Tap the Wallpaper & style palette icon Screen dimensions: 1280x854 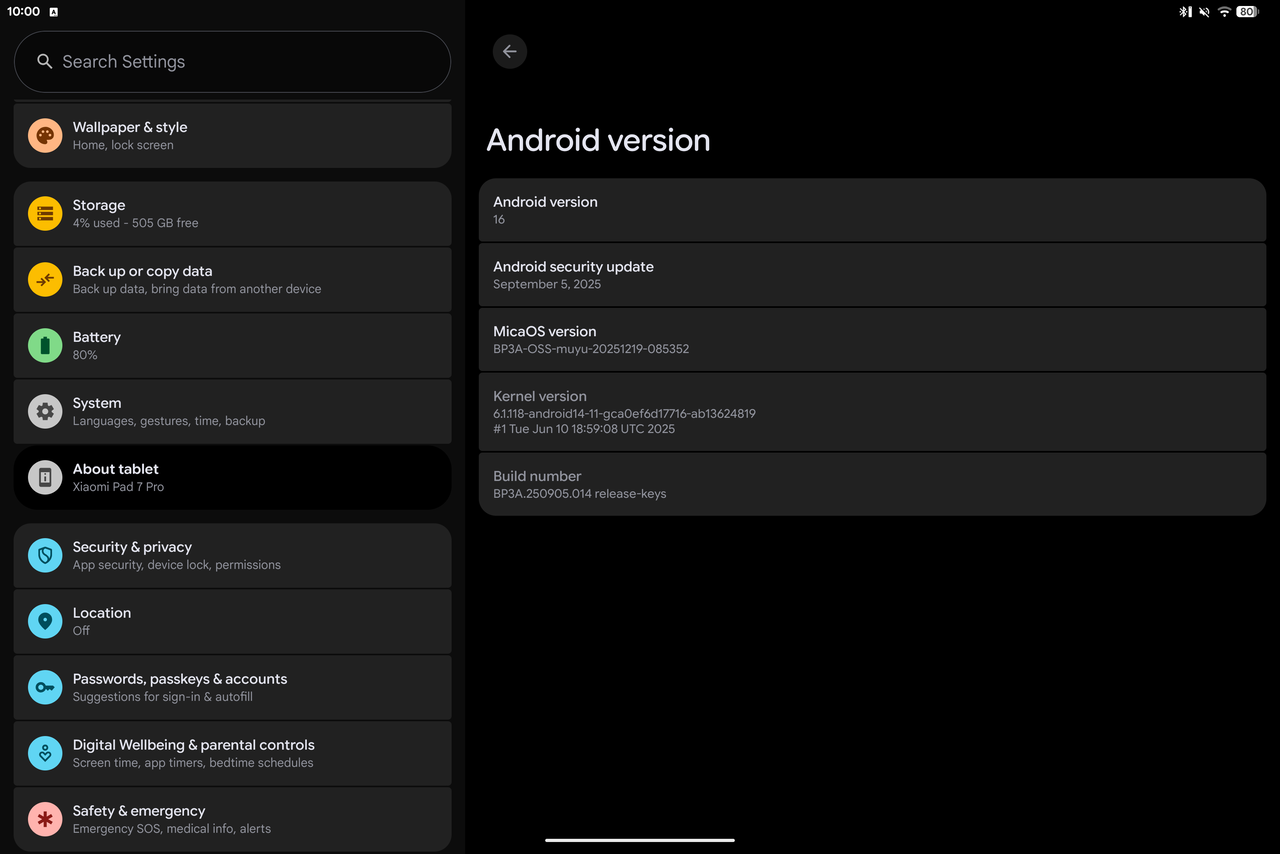point(45,135)
